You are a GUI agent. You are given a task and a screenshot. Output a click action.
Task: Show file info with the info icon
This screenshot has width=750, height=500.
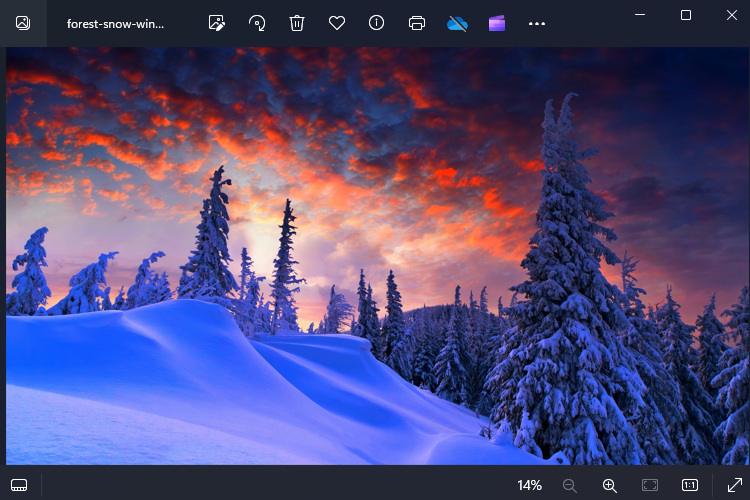click(x=376, y=22)
